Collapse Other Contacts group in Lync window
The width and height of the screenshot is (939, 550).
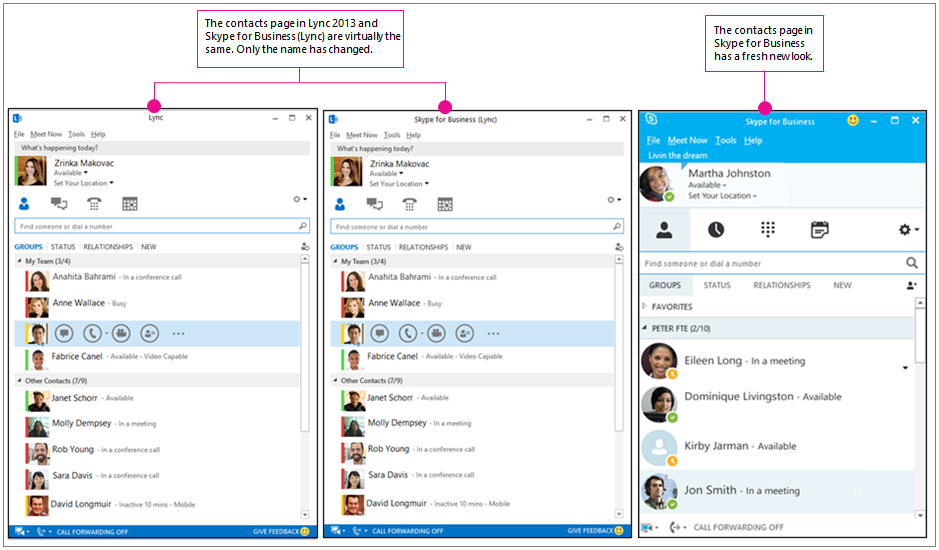(x=19, y=380)
